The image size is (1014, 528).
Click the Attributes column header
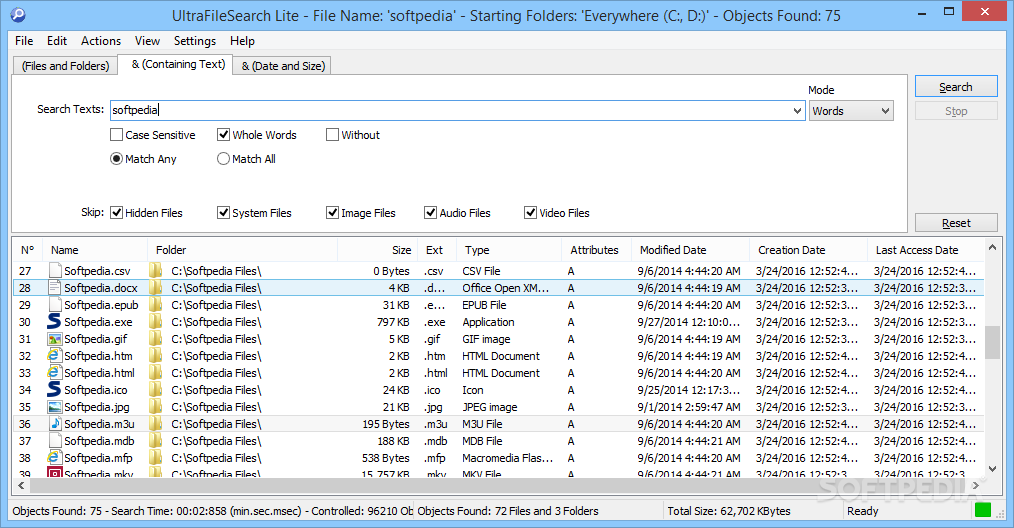(596, 250)
